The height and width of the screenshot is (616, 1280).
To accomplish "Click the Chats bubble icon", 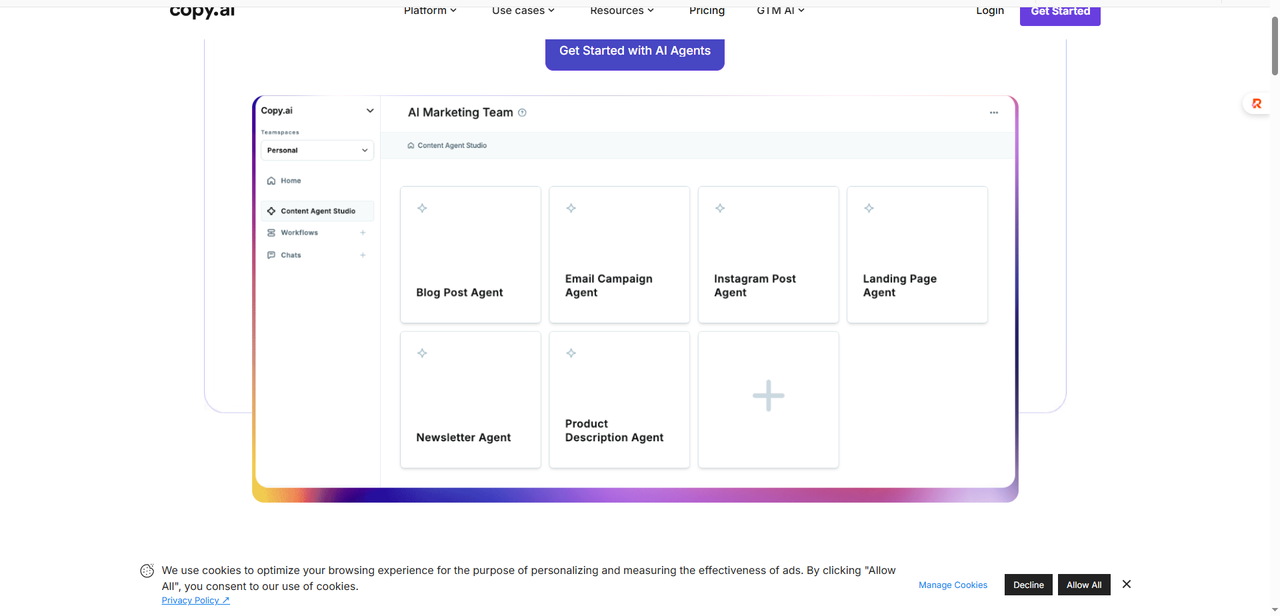I will click(271, 255).
